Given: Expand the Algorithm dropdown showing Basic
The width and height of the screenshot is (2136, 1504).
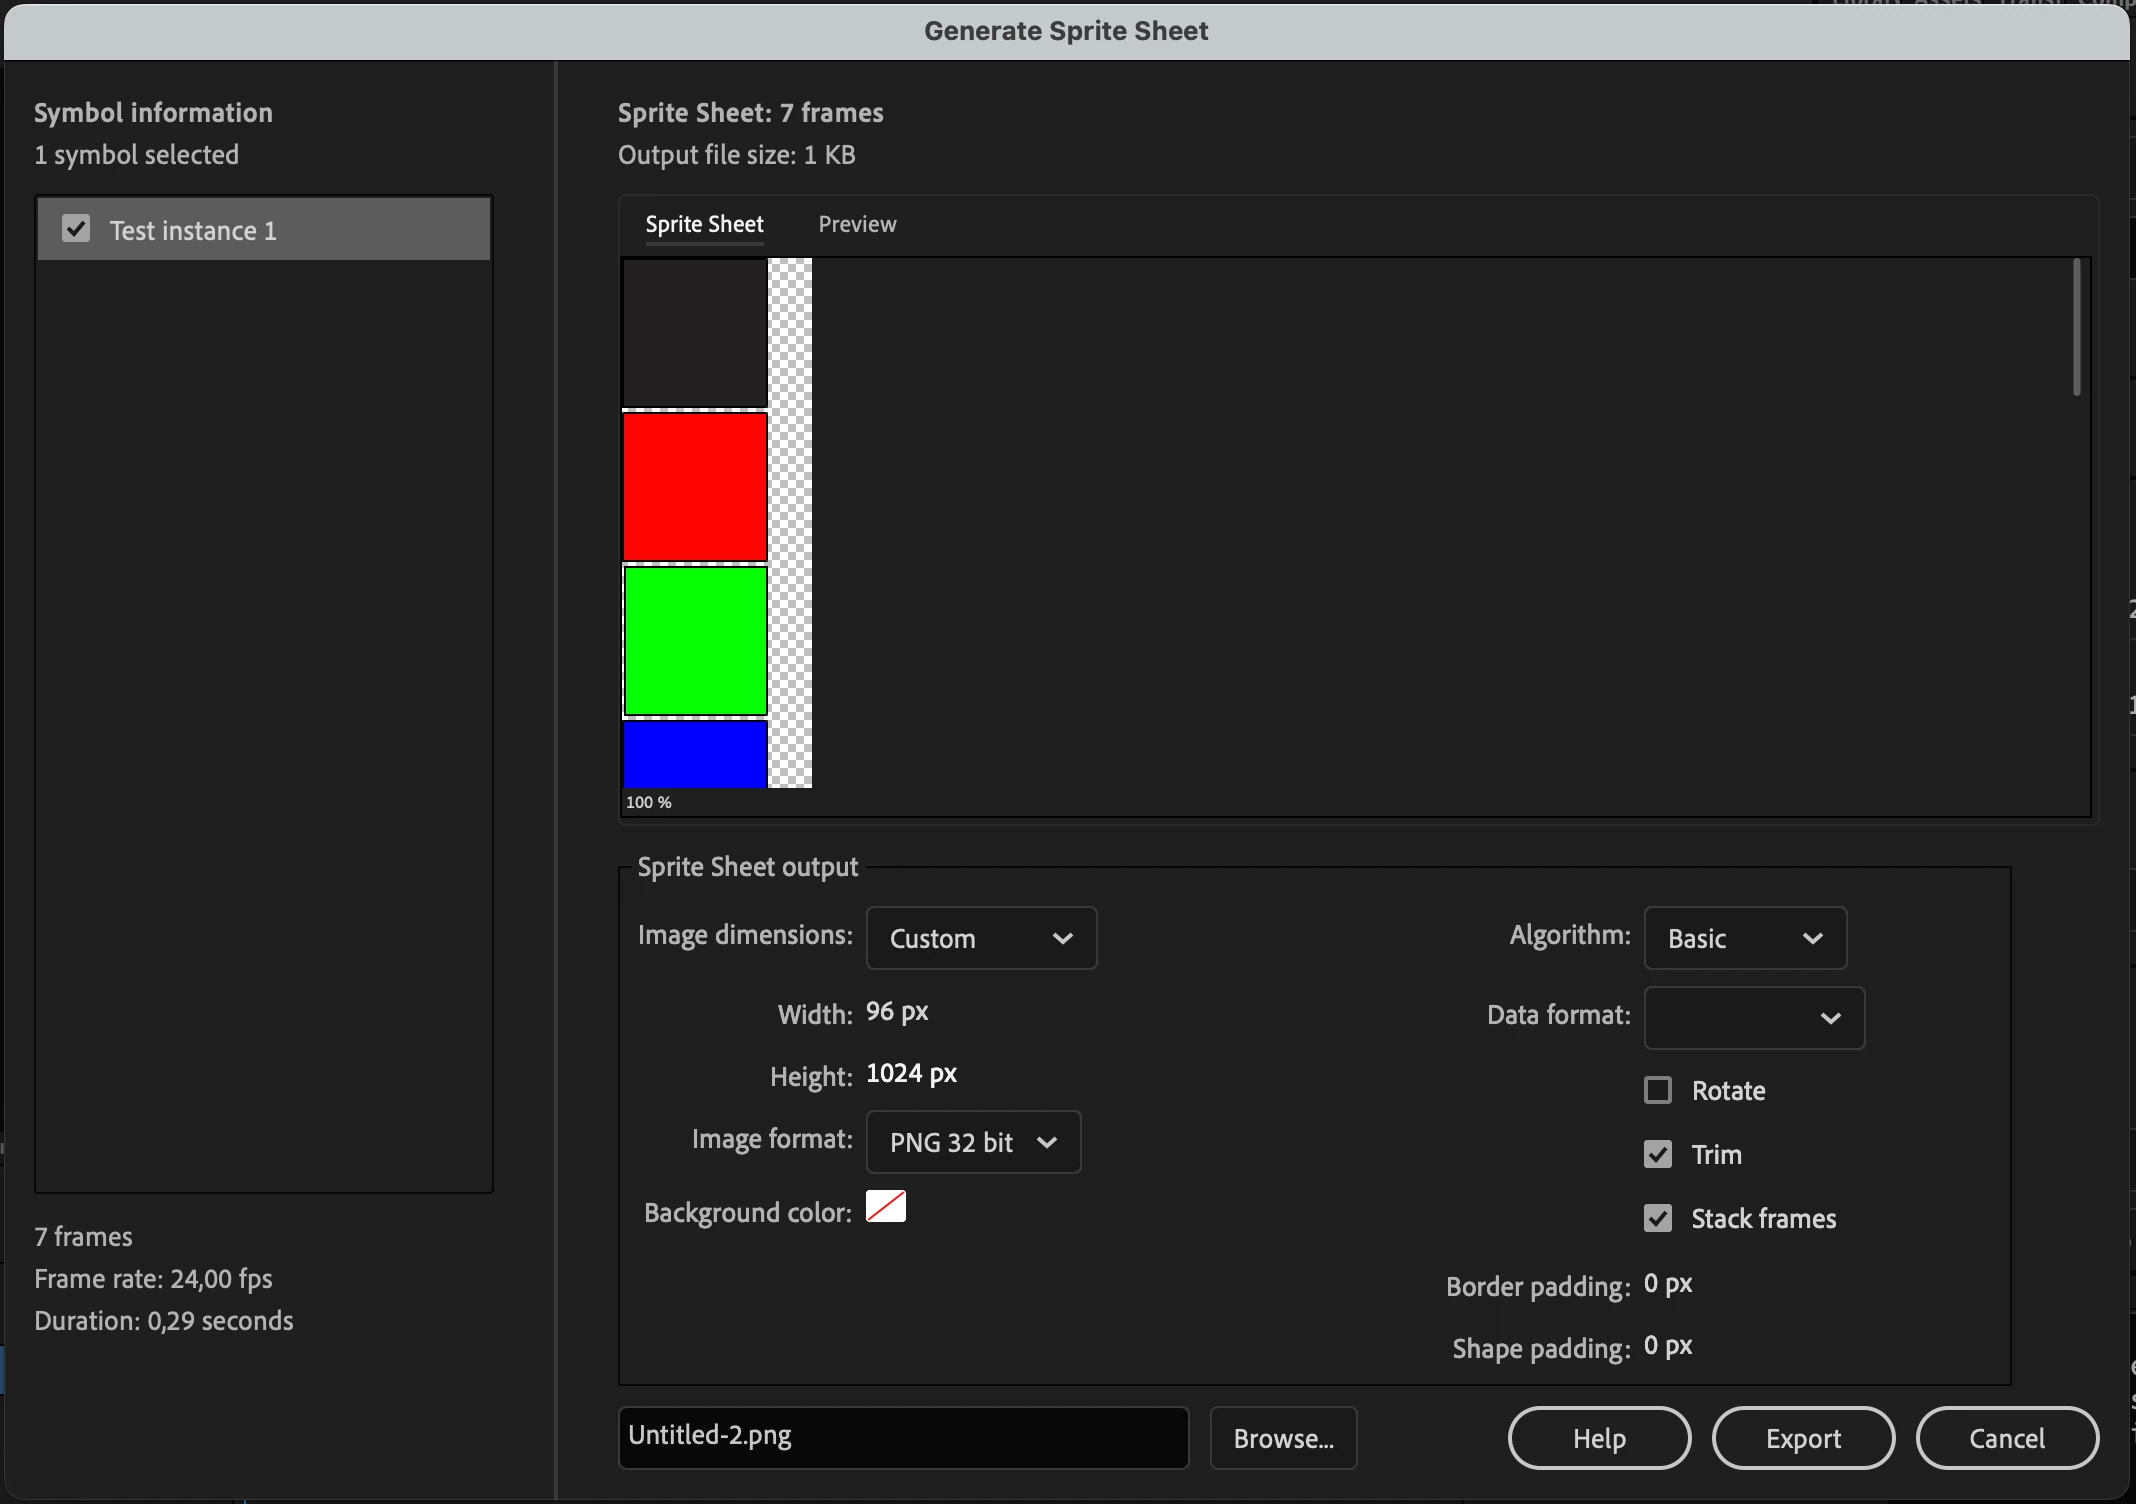Looking at the screenshot, I should pyautogui.click(x=1745, y=938).
